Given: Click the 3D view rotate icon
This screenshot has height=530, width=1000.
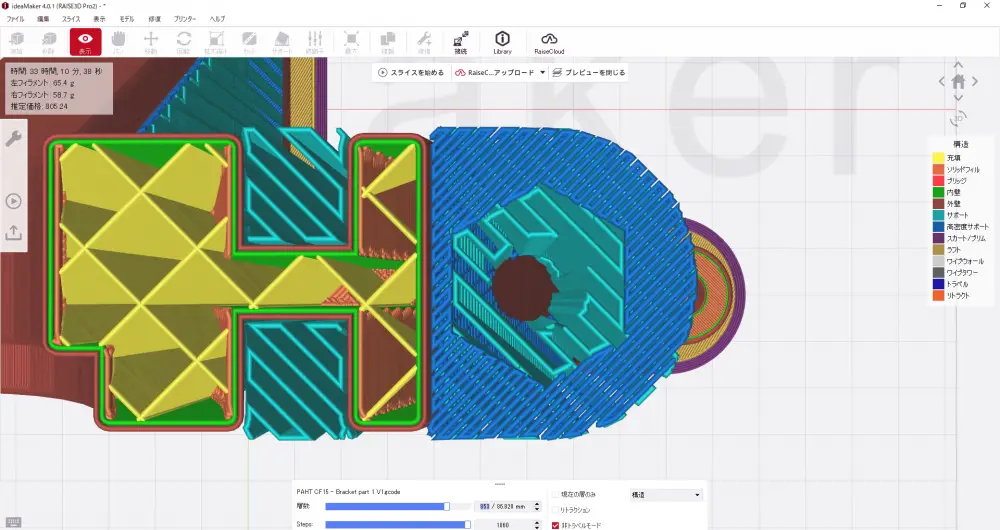Looking at the screenshot, I should [958, 117].
